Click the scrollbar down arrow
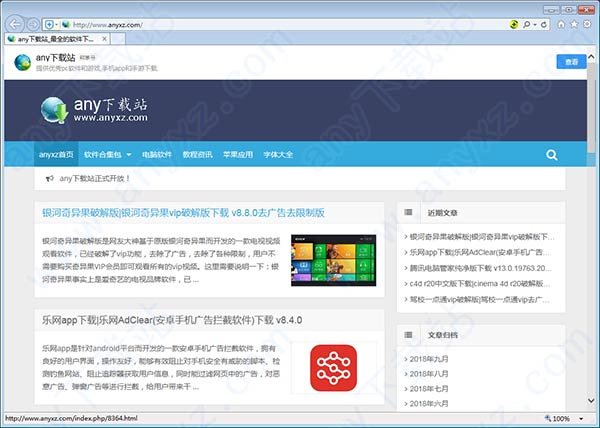Viewport: 600px width, 428px height. (x=591, y=400)
